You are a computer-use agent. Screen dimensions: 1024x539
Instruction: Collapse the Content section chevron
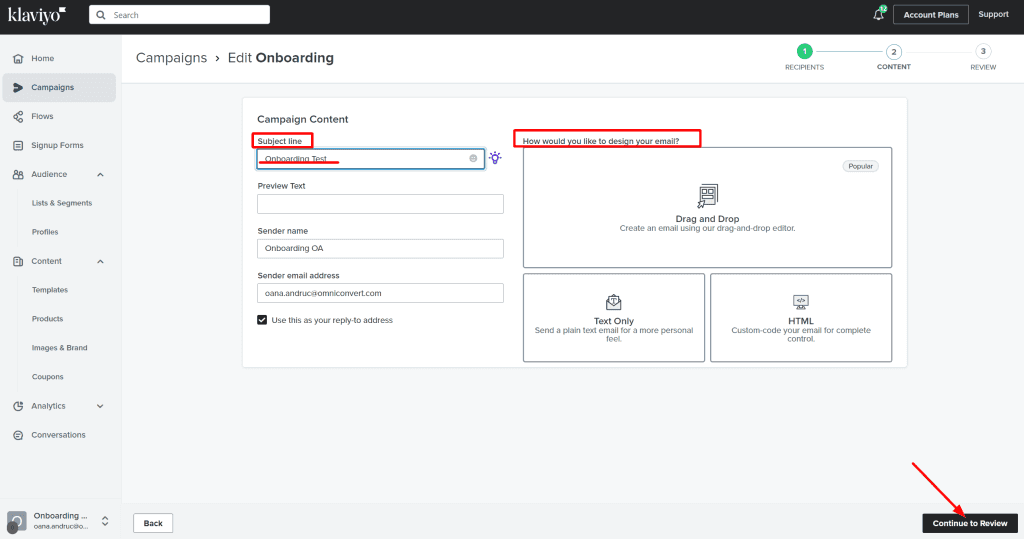click(x=100, y=262)
